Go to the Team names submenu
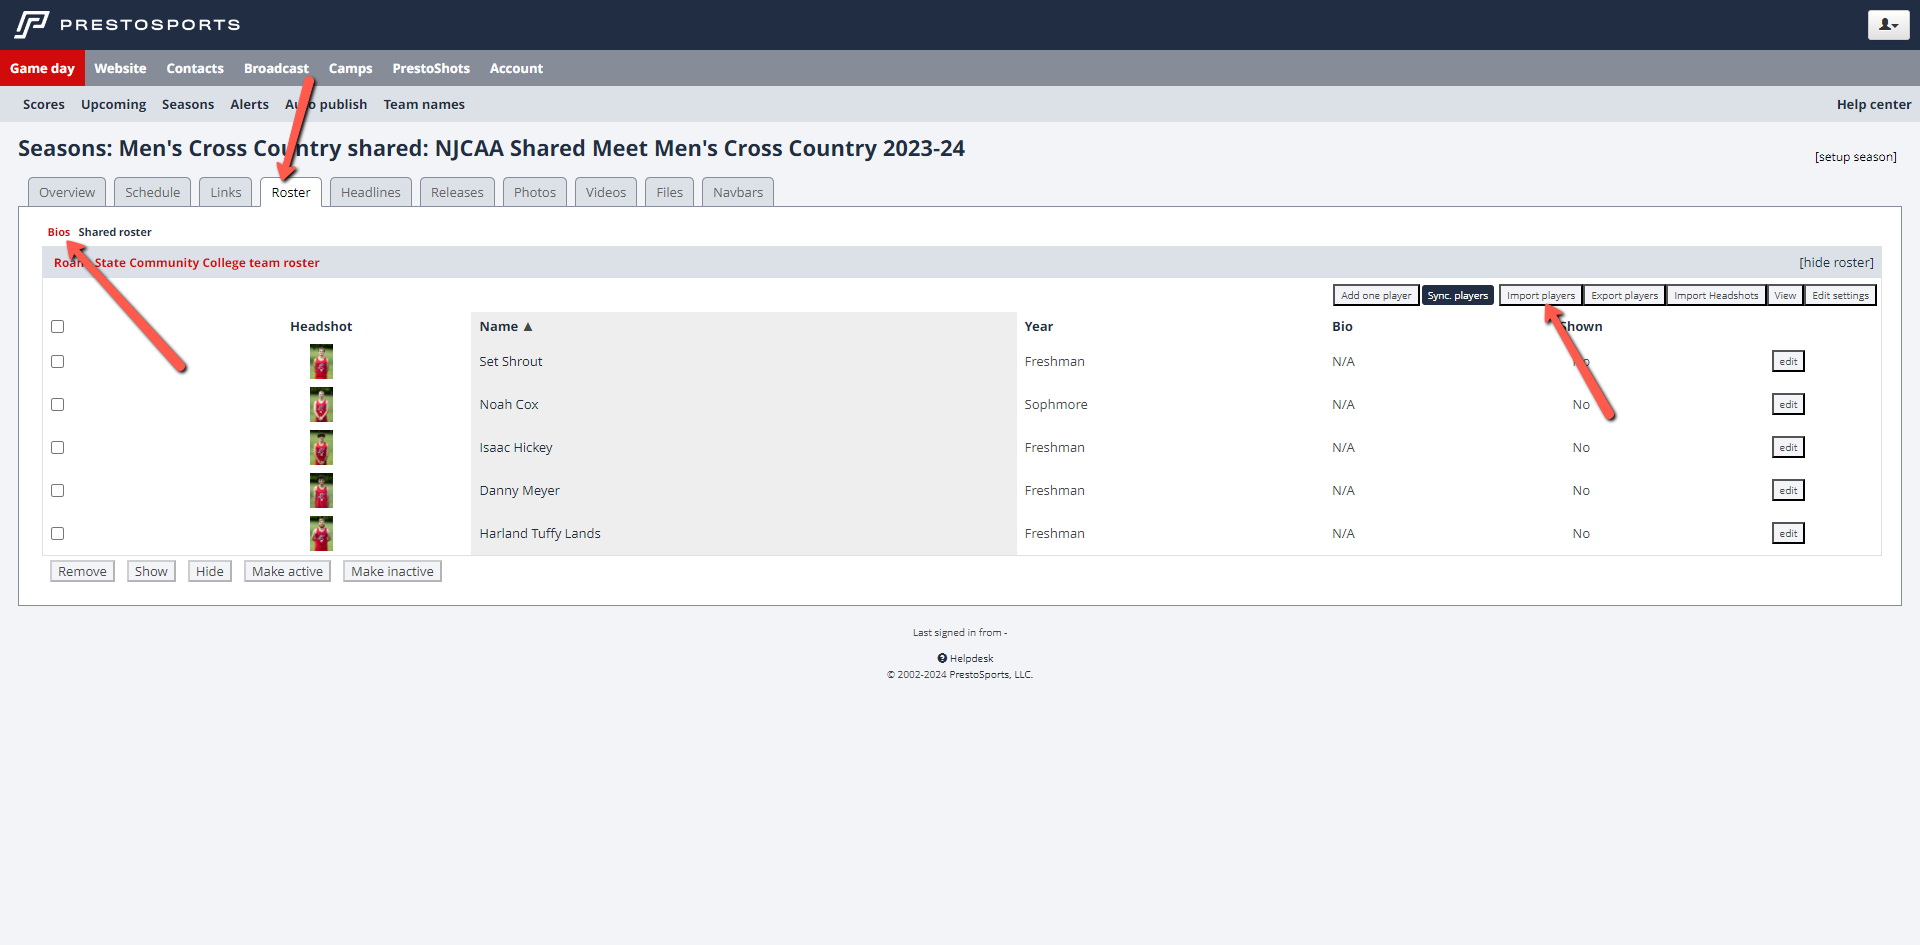 424,104
